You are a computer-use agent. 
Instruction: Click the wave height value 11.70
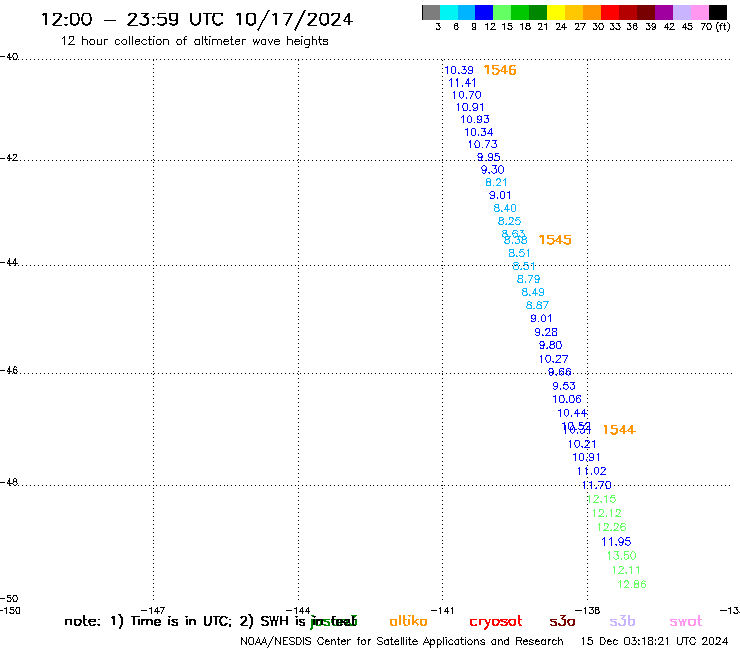click(x=597, y=485)
